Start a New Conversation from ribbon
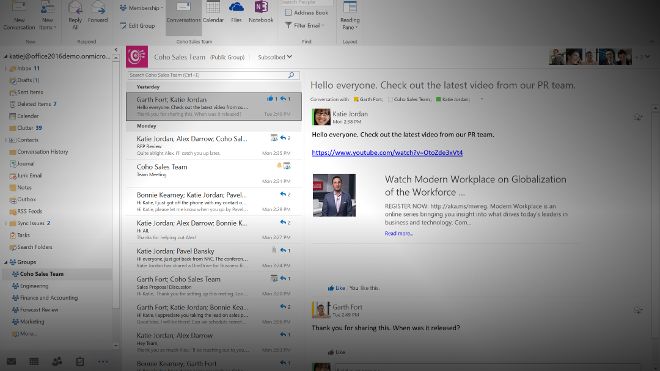 [19, 16]
